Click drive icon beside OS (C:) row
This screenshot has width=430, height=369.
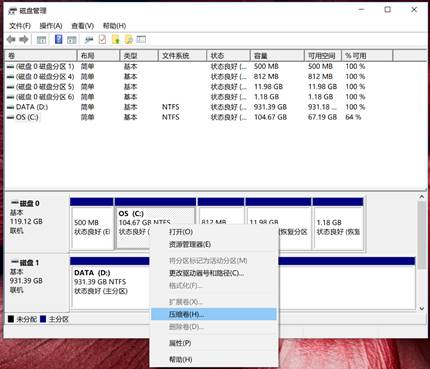point(10,118)
